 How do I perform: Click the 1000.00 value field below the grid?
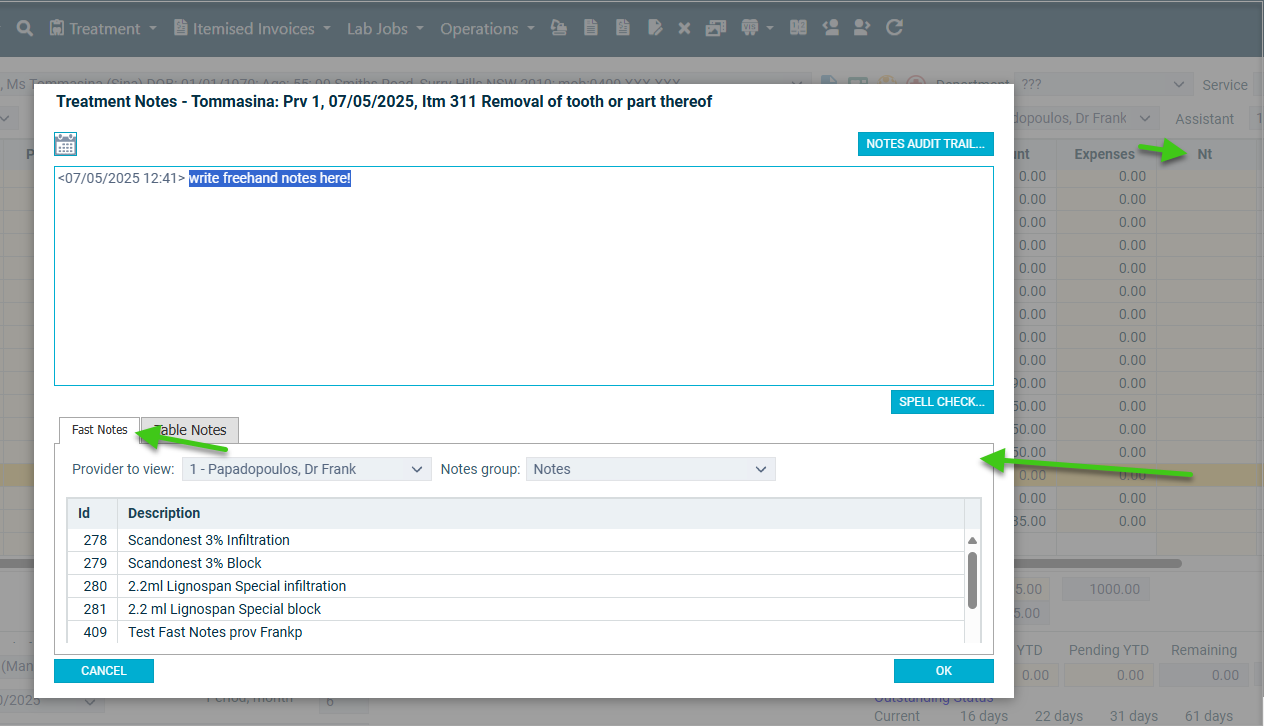tap(1106, 589)
